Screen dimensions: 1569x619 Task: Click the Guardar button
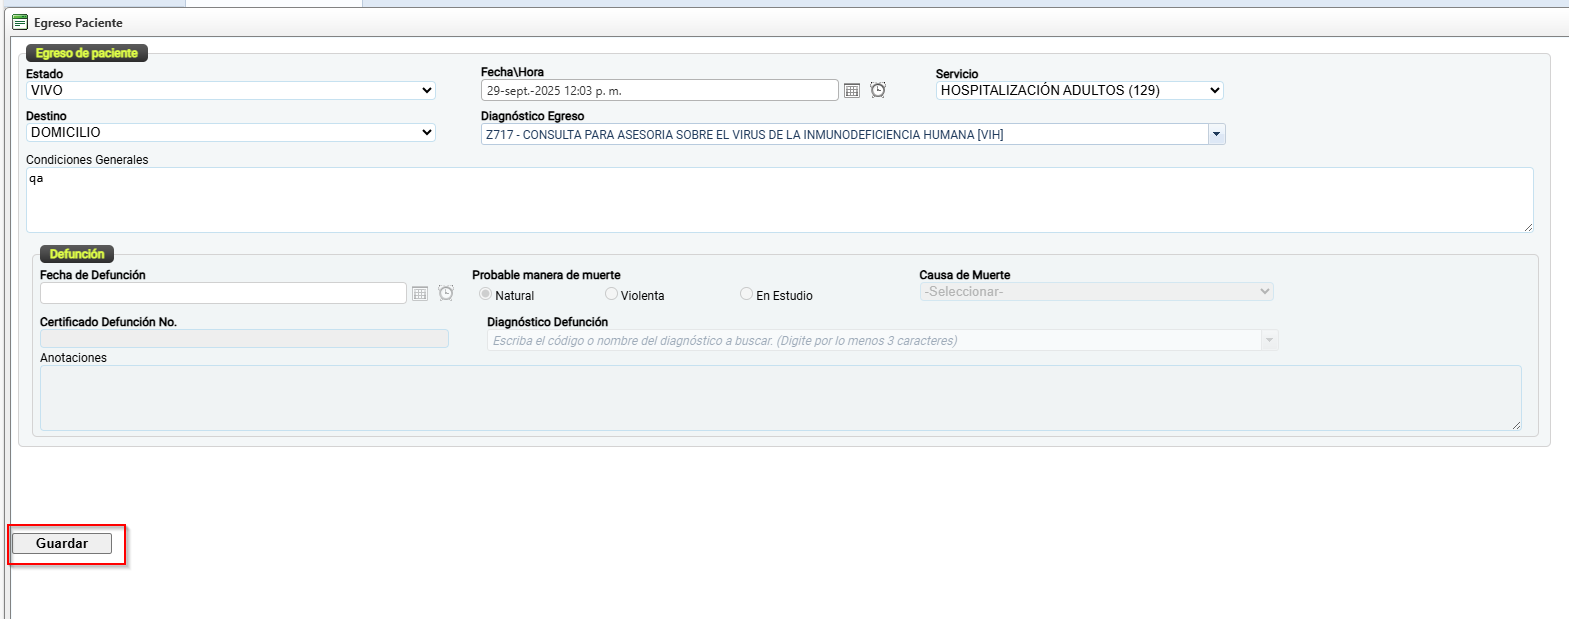62,544
